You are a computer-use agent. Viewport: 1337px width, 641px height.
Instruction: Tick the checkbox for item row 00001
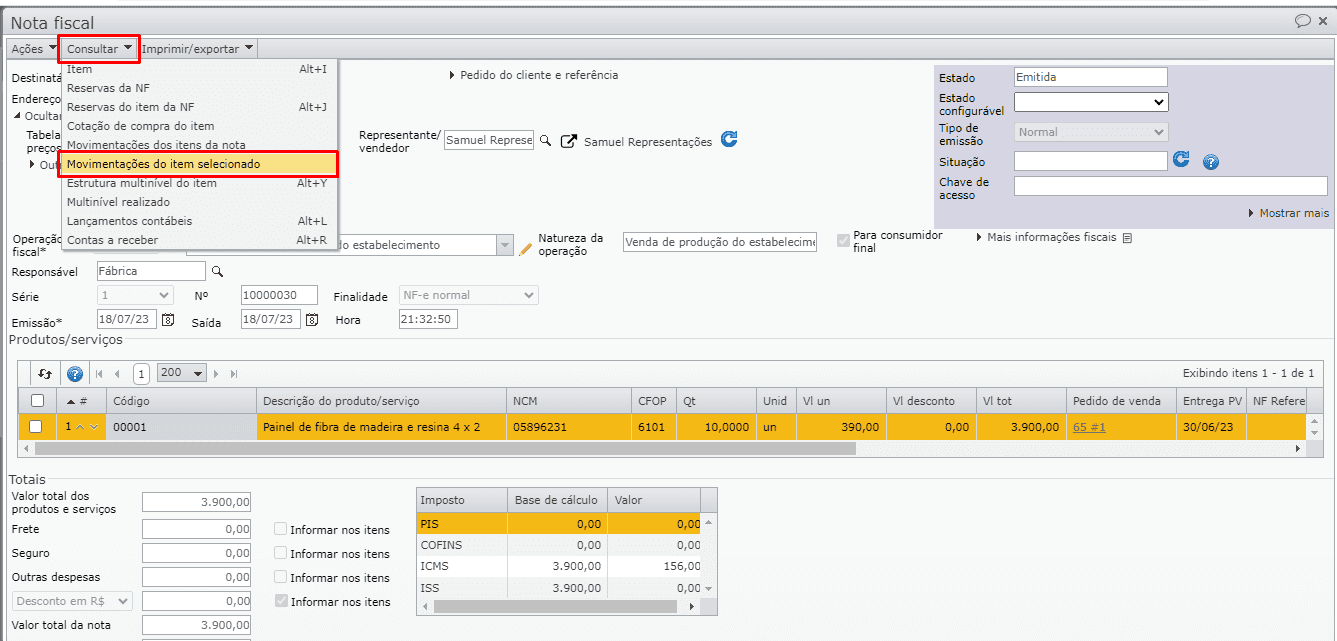(x=37, y=427)
